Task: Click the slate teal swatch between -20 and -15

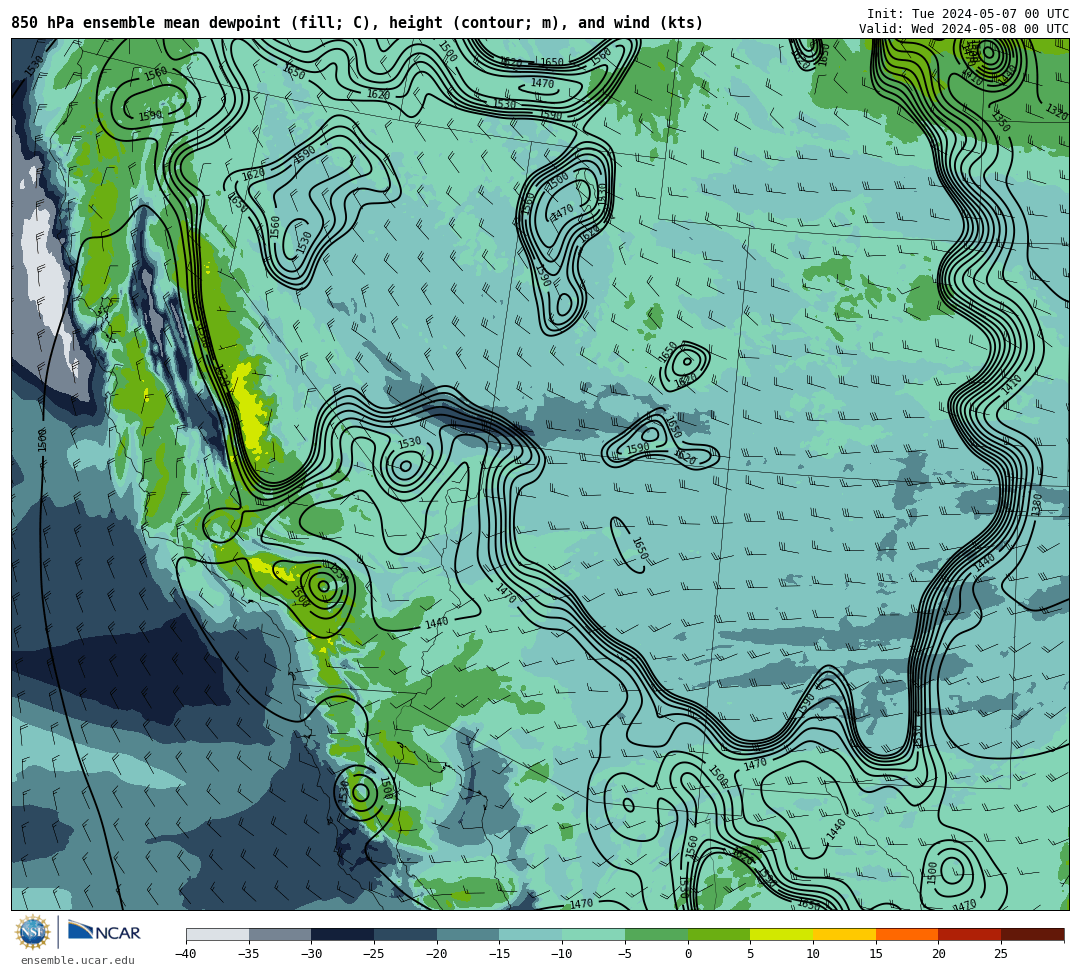Action: point(468,934)
